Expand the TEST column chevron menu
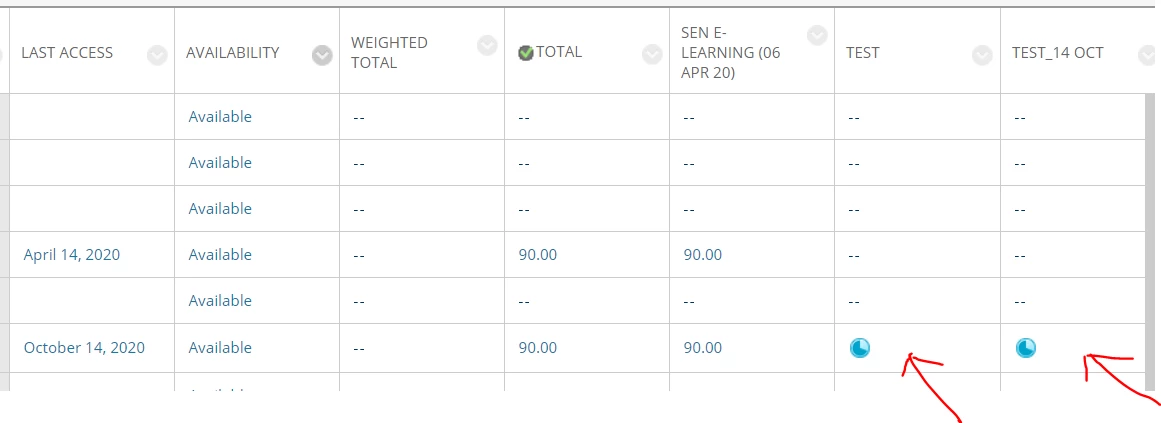The image size is (1161, 423). click(x=982, y=55)
